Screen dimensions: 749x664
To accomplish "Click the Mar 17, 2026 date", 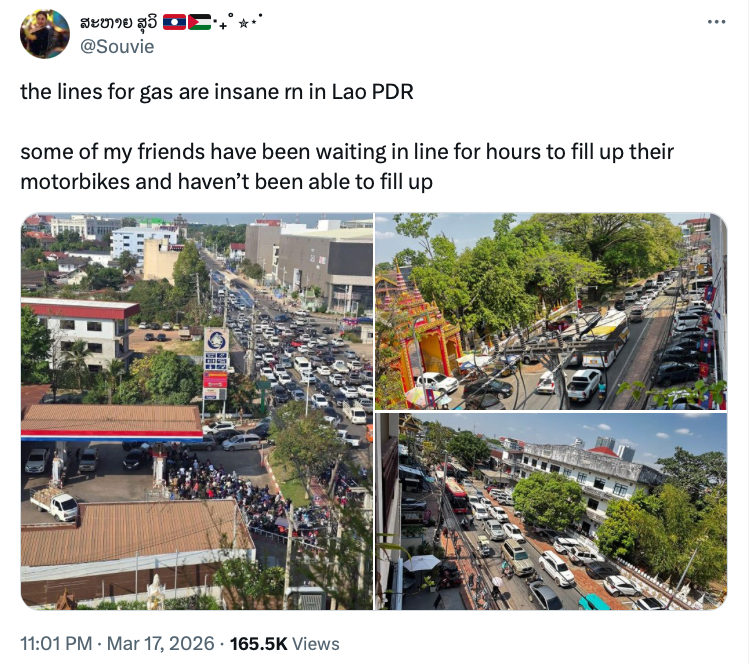I will (x=160, y=643).
